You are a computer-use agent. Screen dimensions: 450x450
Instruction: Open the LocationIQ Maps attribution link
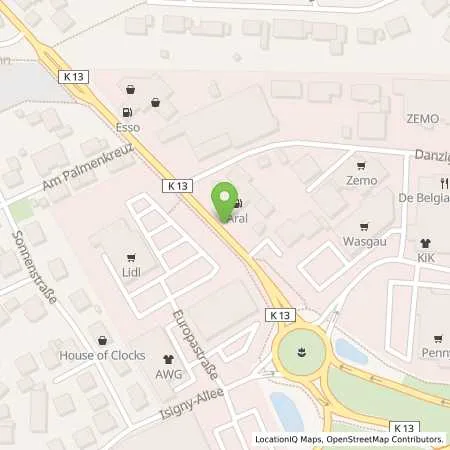(289, 439)
